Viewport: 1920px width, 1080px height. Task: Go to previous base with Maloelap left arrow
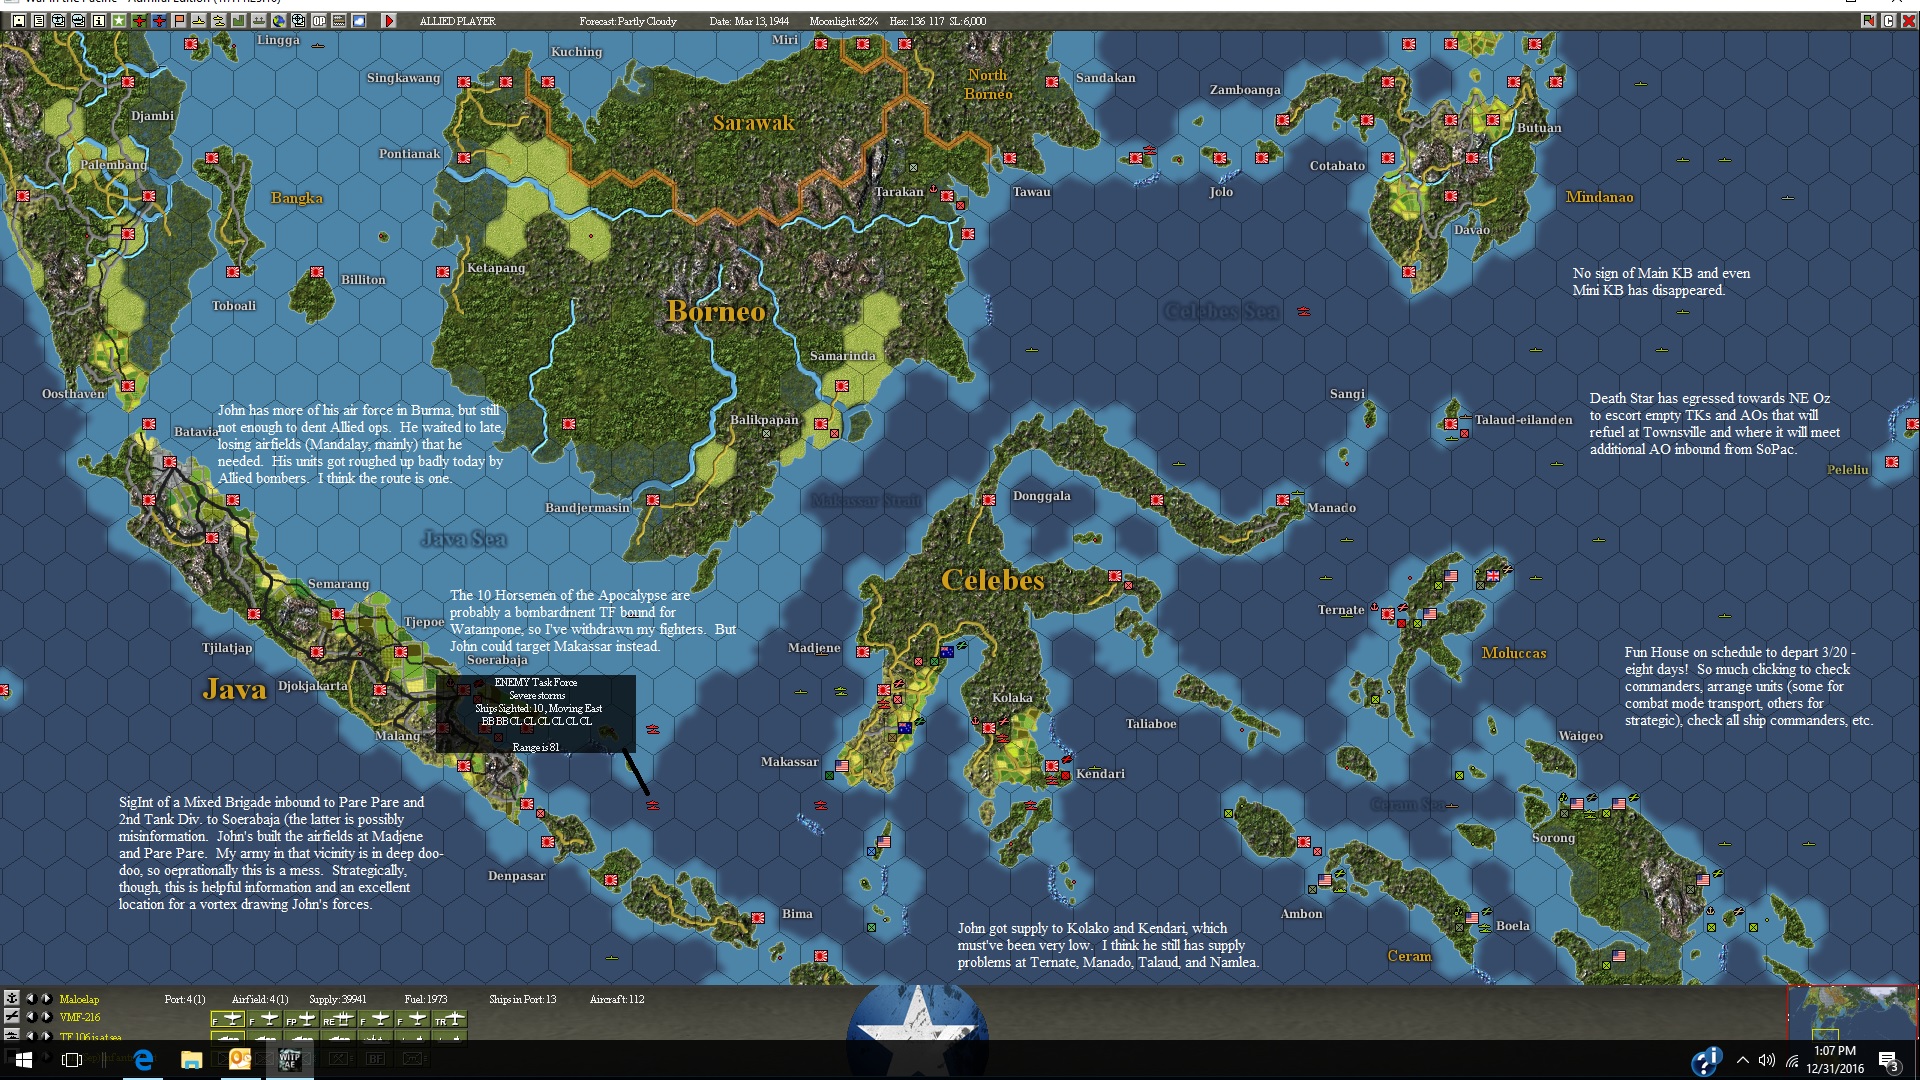(31, 999)
